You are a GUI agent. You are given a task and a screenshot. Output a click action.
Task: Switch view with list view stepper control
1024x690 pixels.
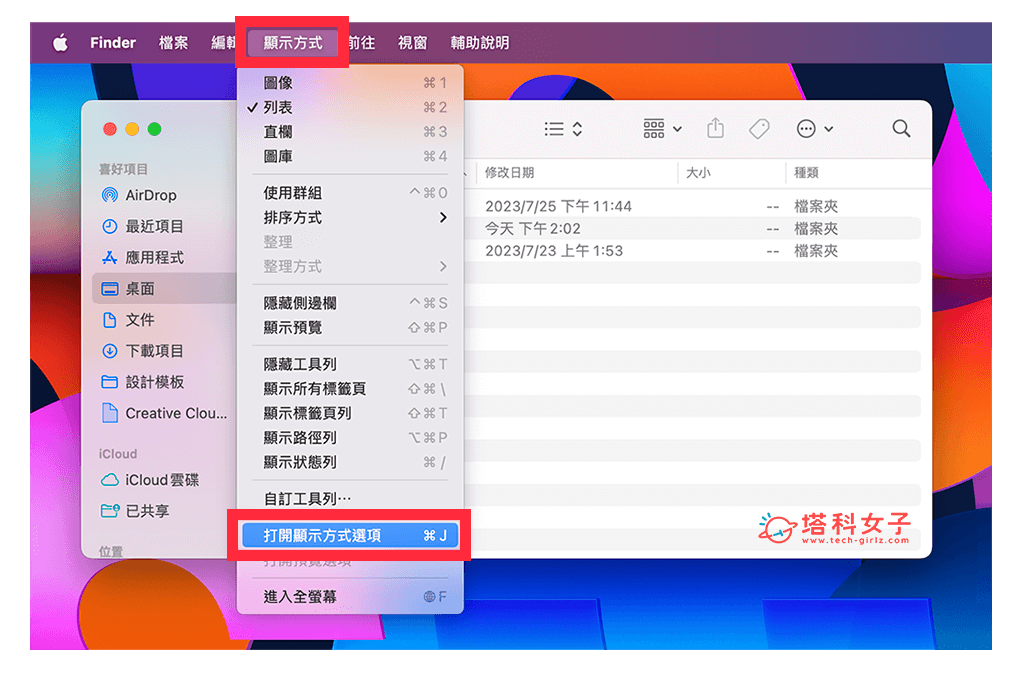click(x=563, y=129)
